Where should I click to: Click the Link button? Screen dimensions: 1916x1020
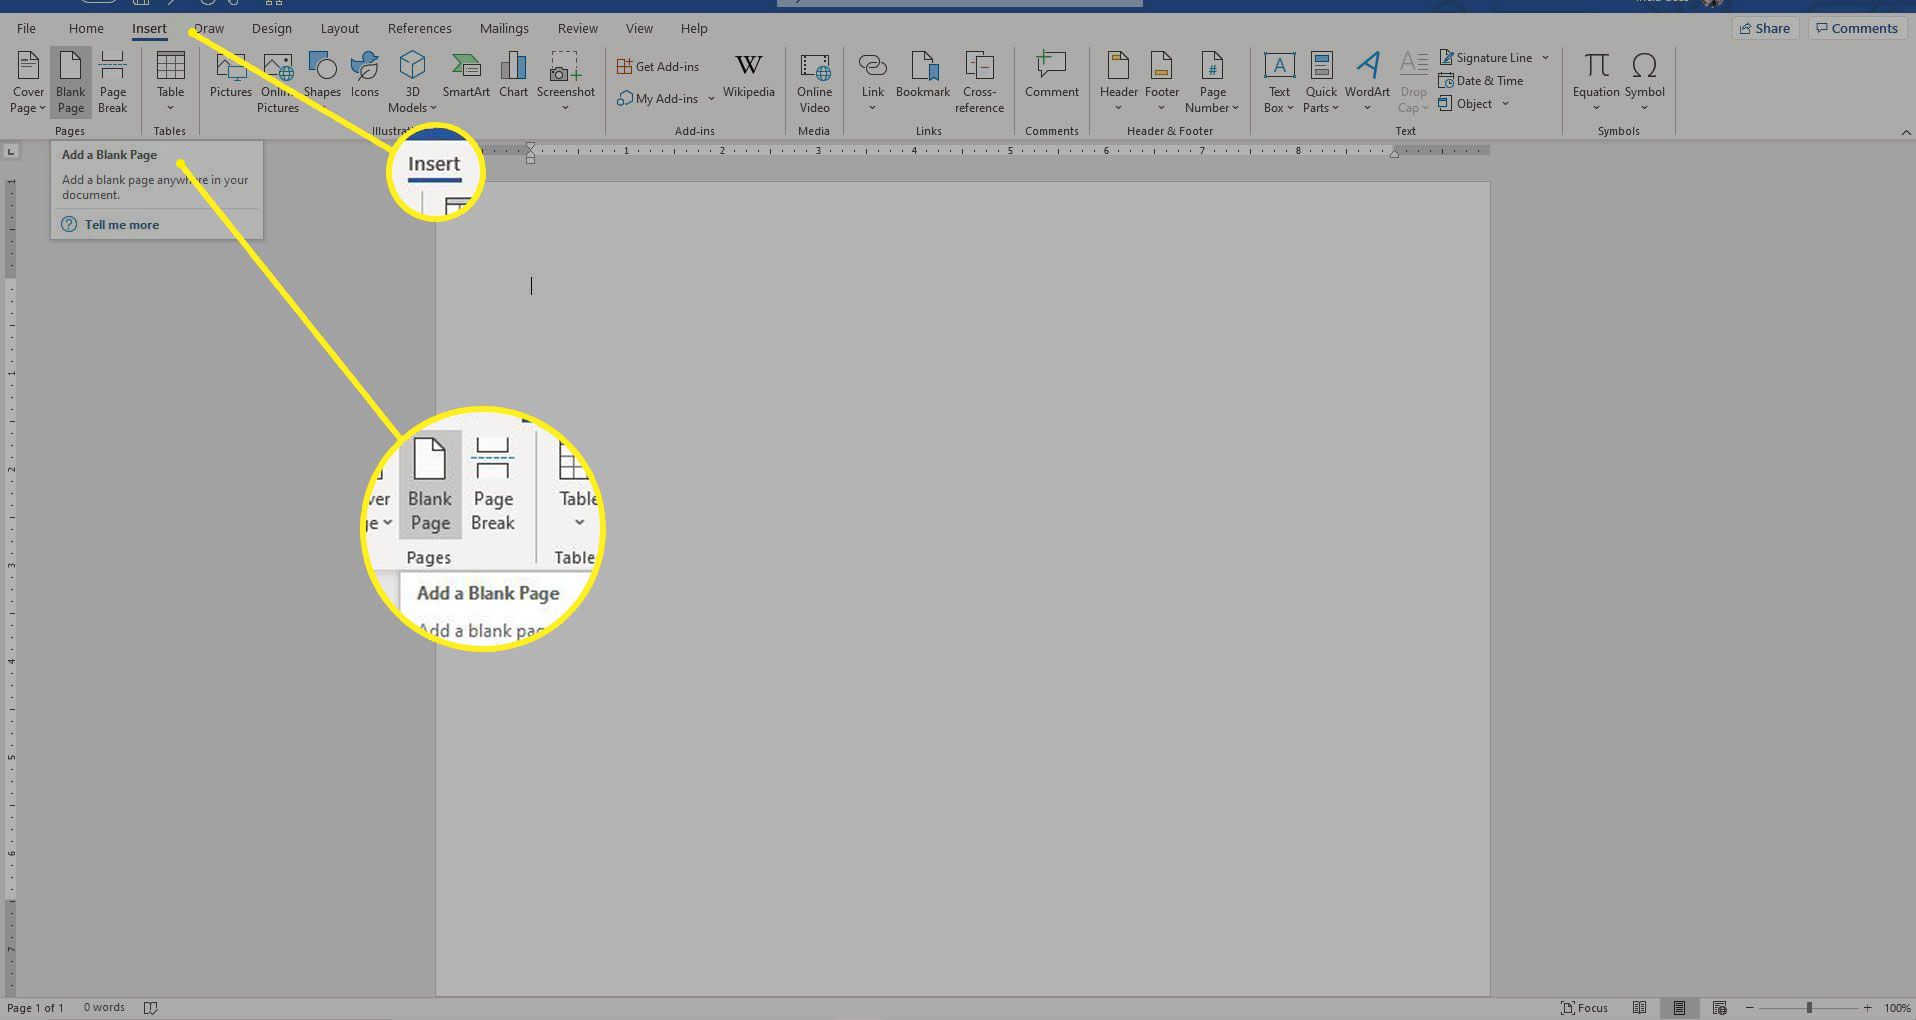coord(873,82)
